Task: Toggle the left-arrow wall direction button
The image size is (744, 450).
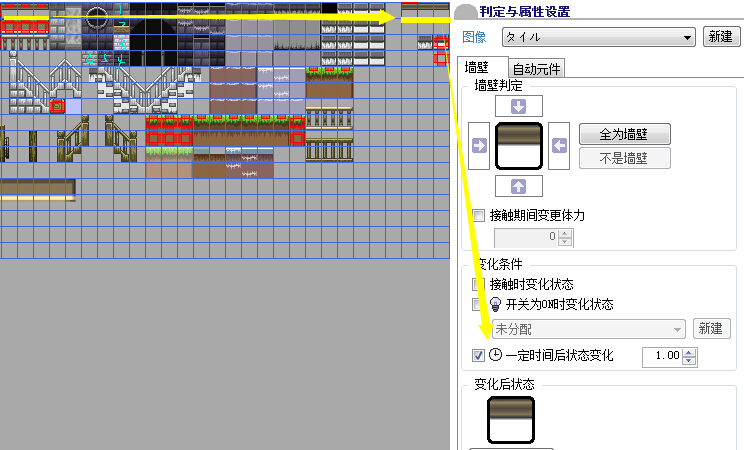Action: point(559,145)
